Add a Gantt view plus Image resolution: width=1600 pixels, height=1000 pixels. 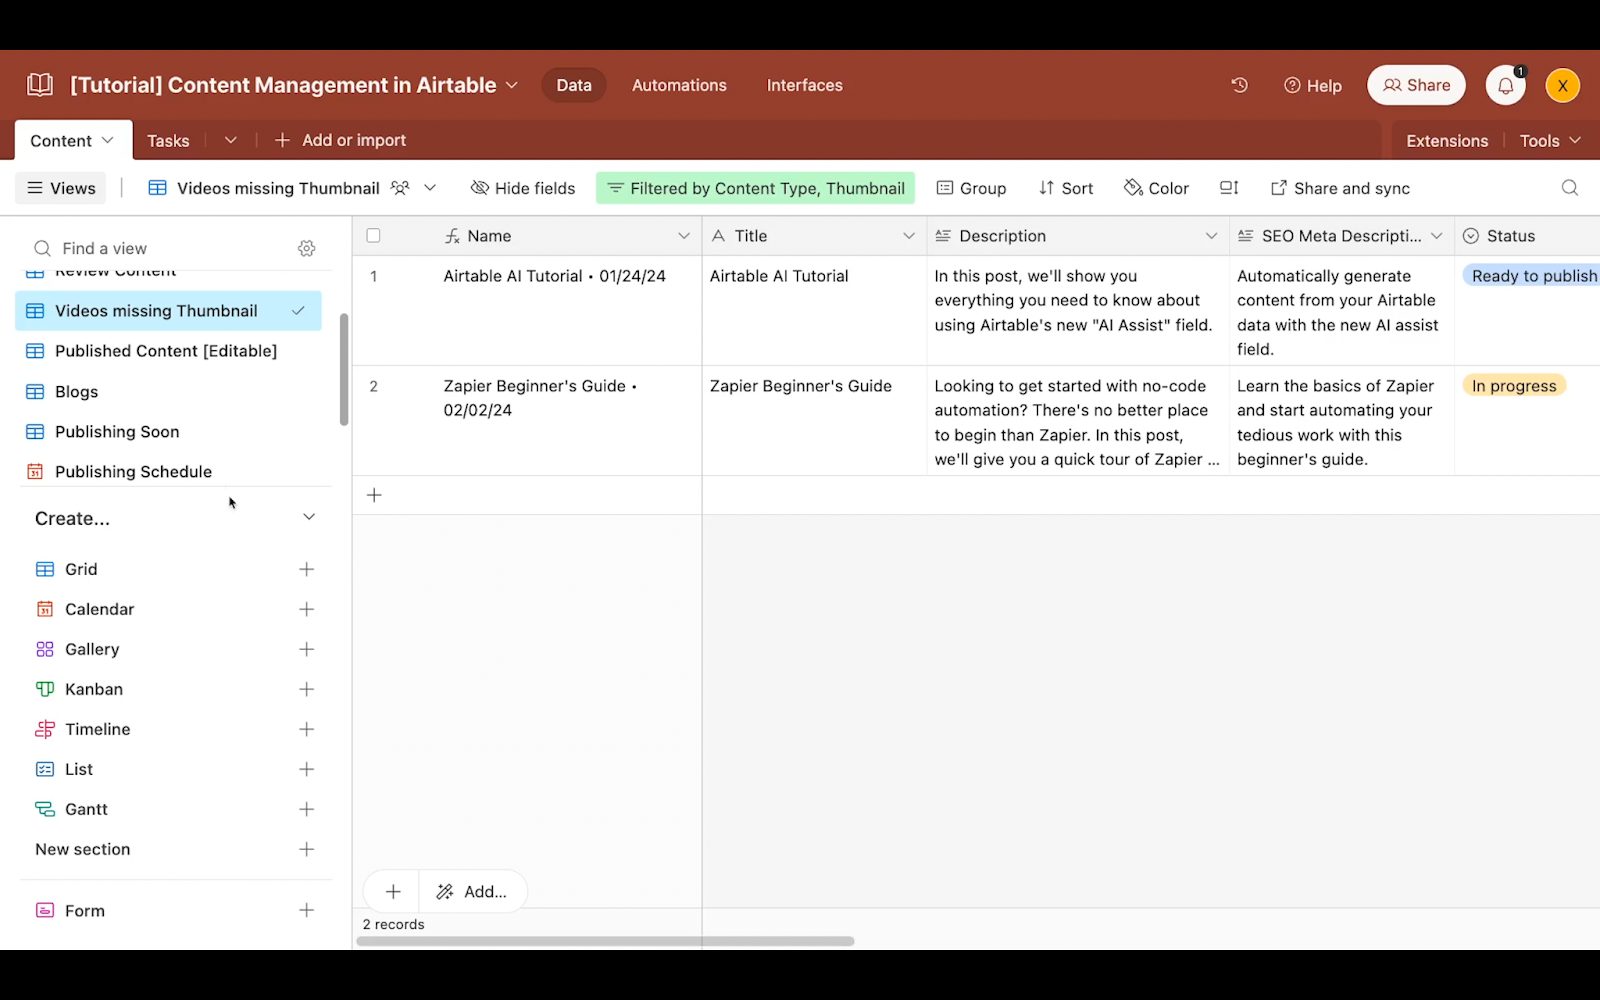[306, 809]
